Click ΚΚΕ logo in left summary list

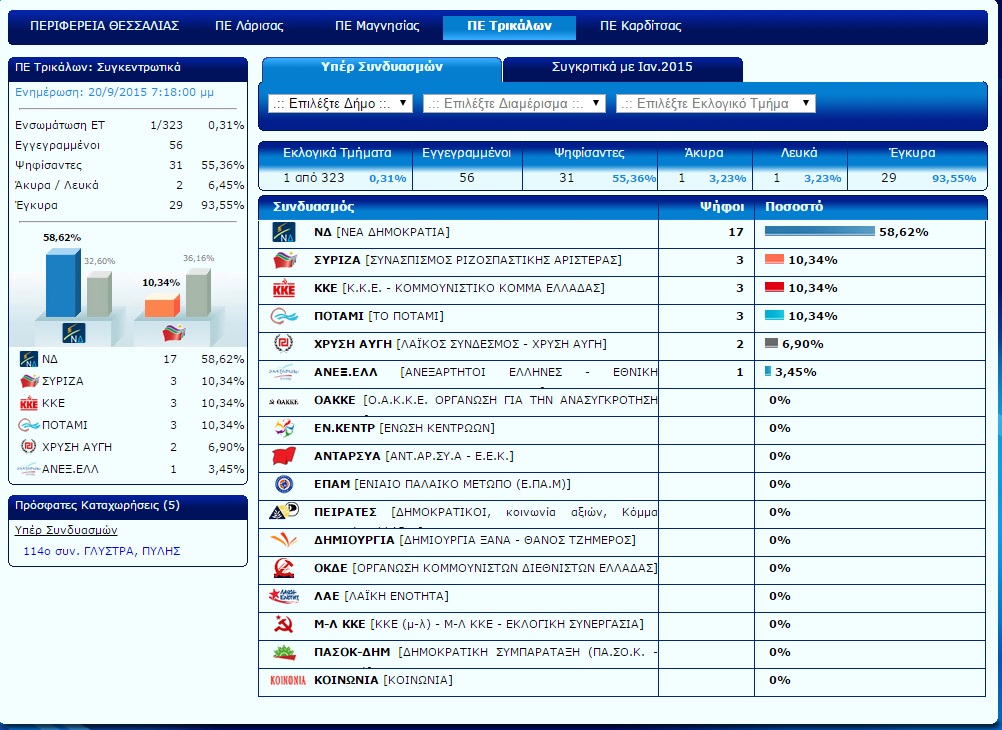tap(29, 403)
